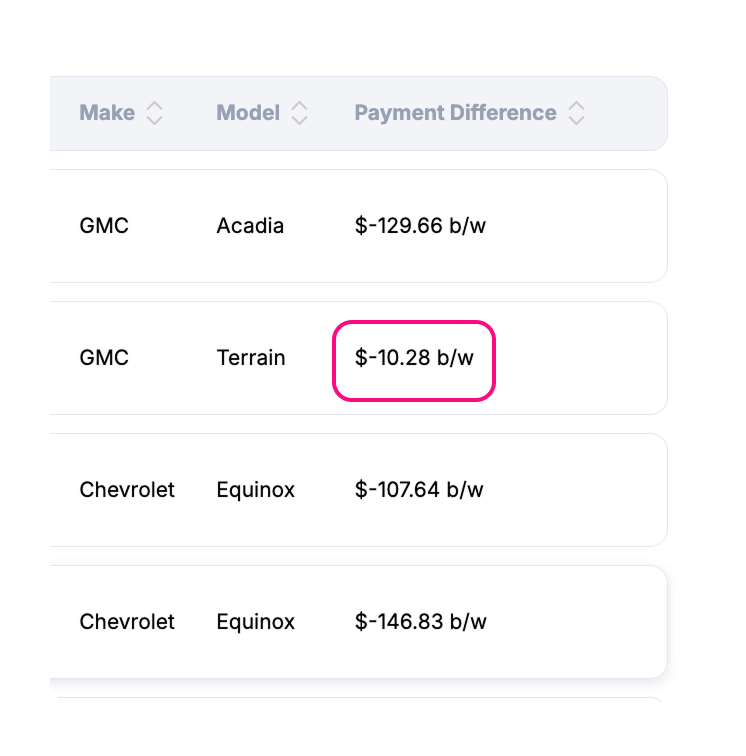Screen dimensions: 746x756
Task: Click the Model column header label
Action: pos(248,113)
